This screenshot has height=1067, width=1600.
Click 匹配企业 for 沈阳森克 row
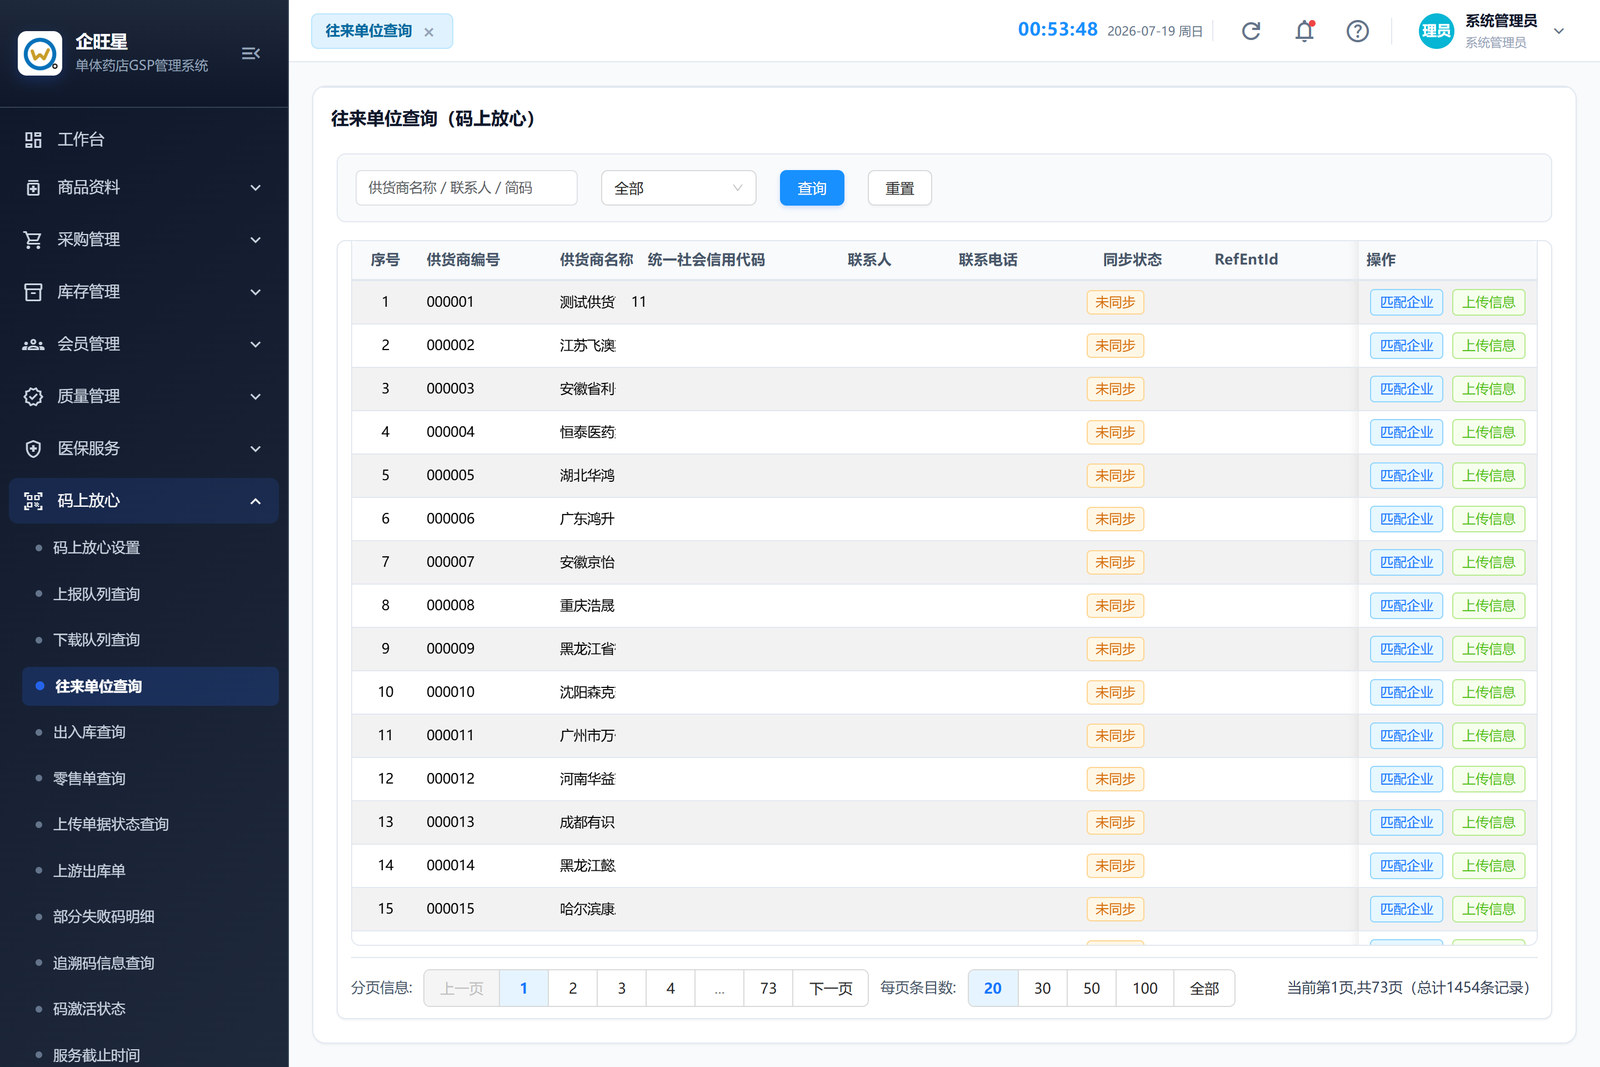[x=1406, y=692]
